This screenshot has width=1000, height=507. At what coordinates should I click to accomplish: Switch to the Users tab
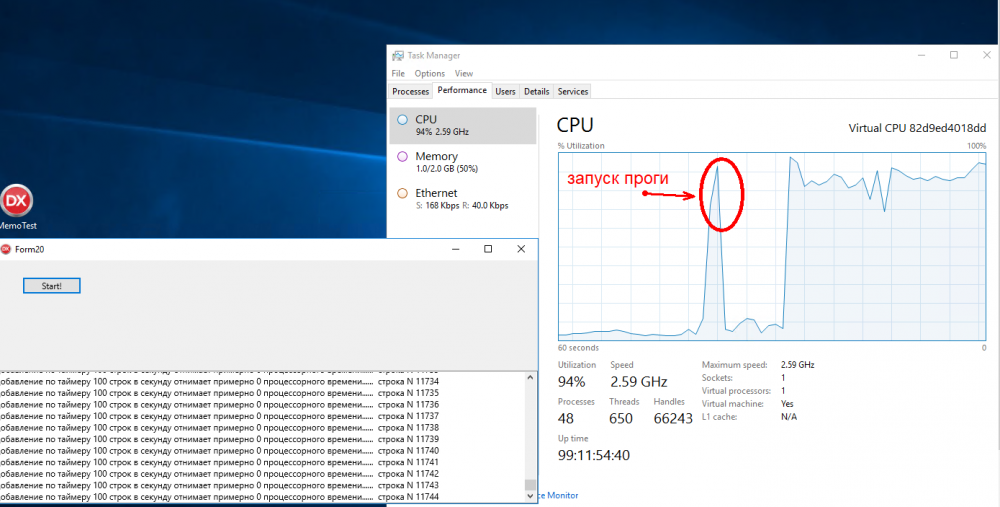505,91
